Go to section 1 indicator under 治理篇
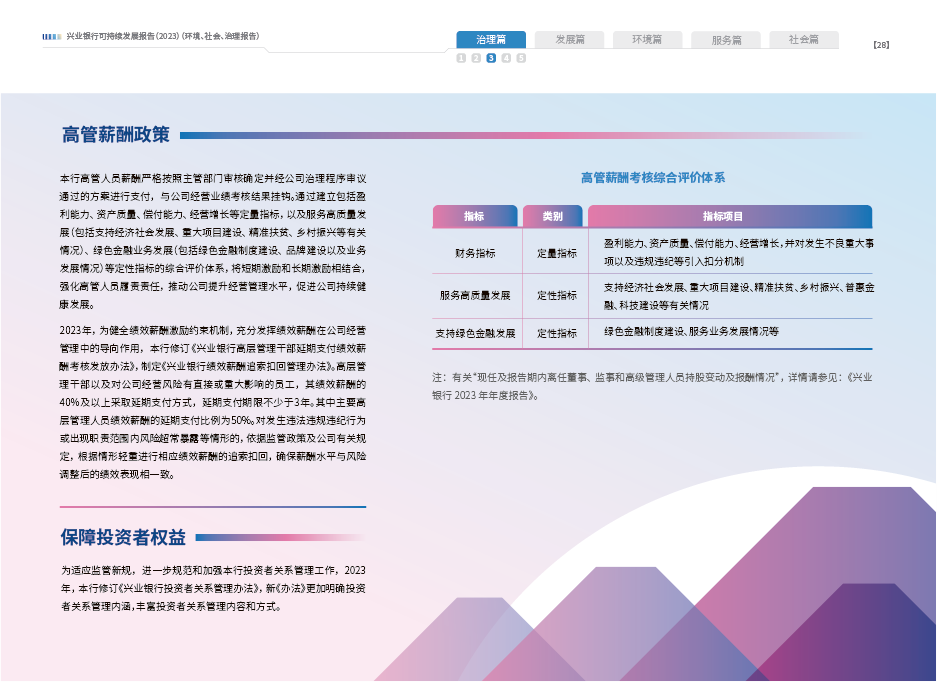This screenshot has width=937, height=682. 461,59
